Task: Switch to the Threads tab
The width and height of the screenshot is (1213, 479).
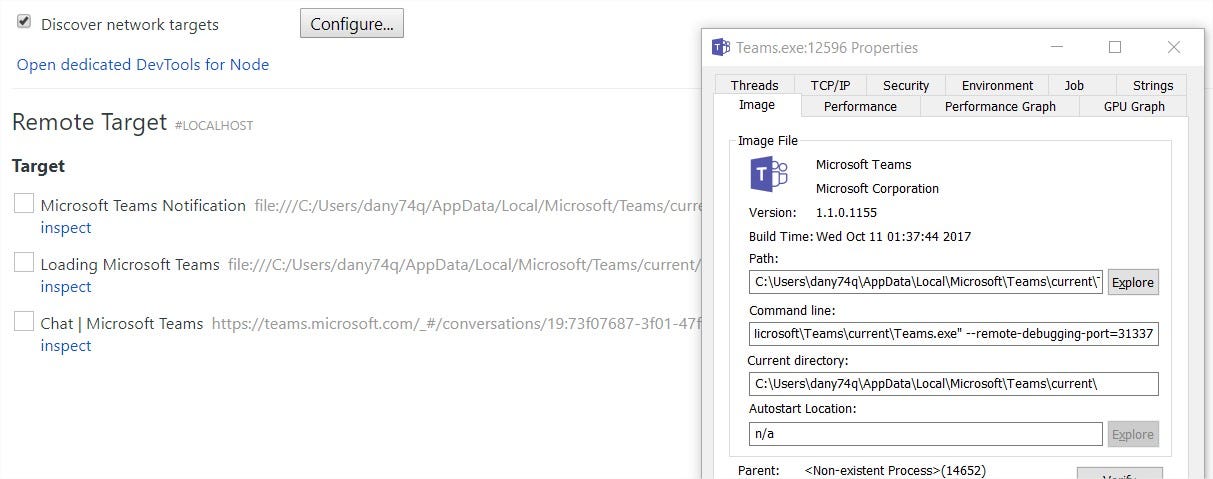Action: click(x=754, y=85)
